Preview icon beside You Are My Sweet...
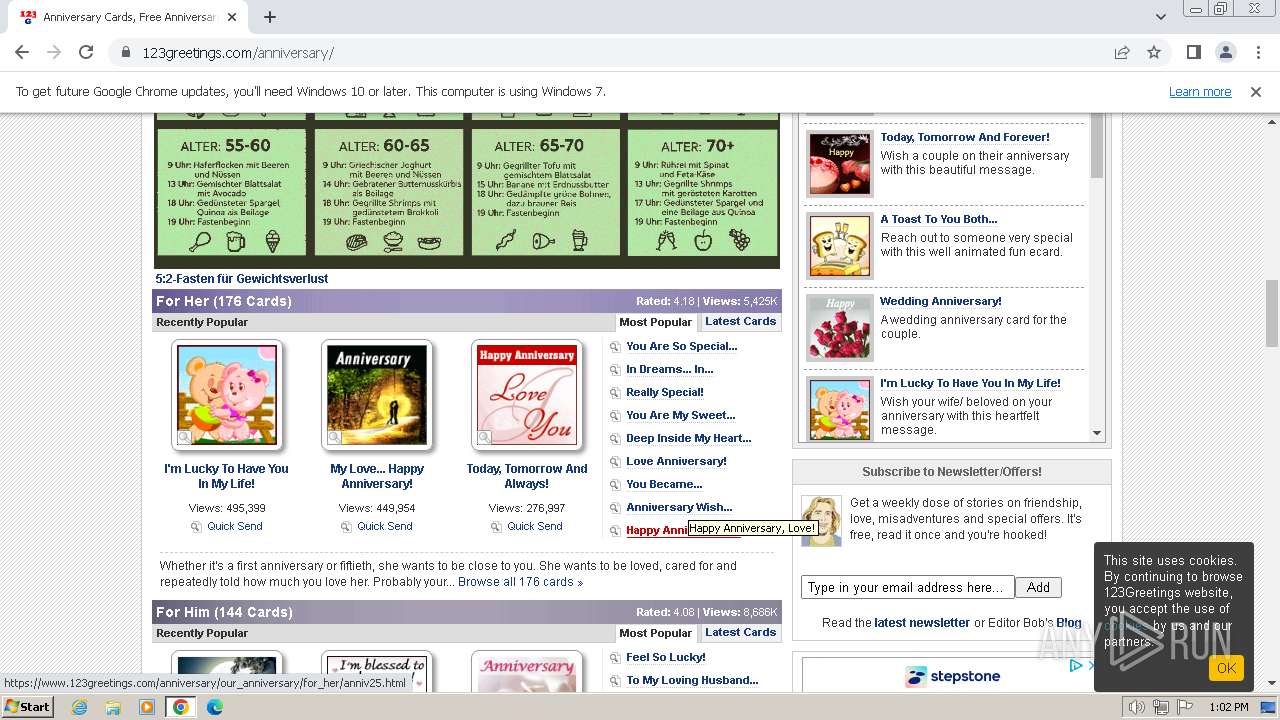1280x720 pixels. pos(615,416)
